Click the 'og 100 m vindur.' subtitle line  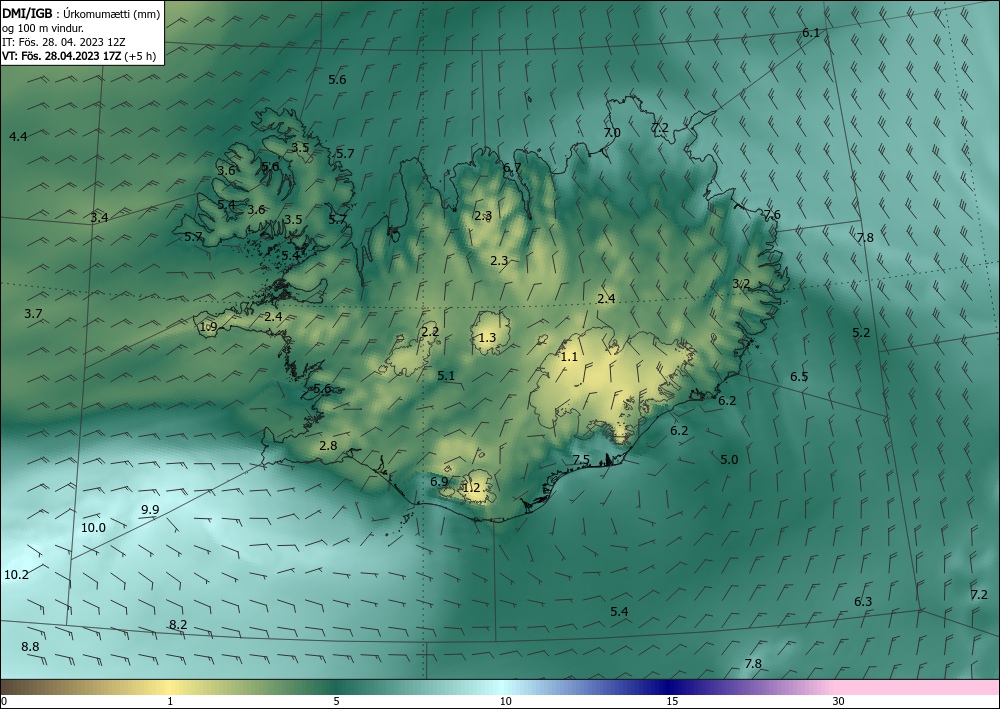point(43,27)
